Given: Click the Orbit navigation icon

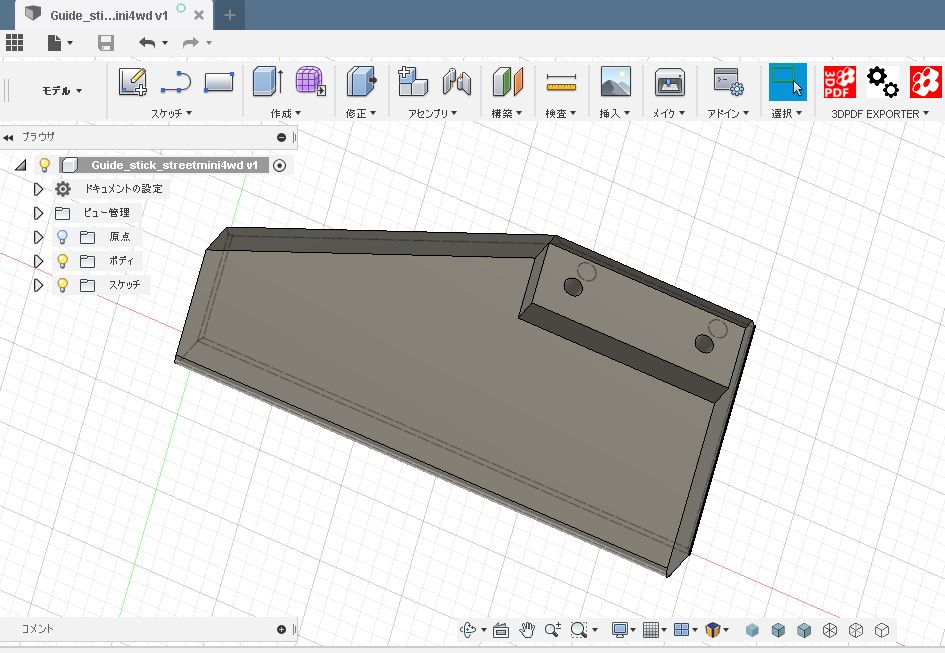Looking at the screenshot, I should point(468,630).
